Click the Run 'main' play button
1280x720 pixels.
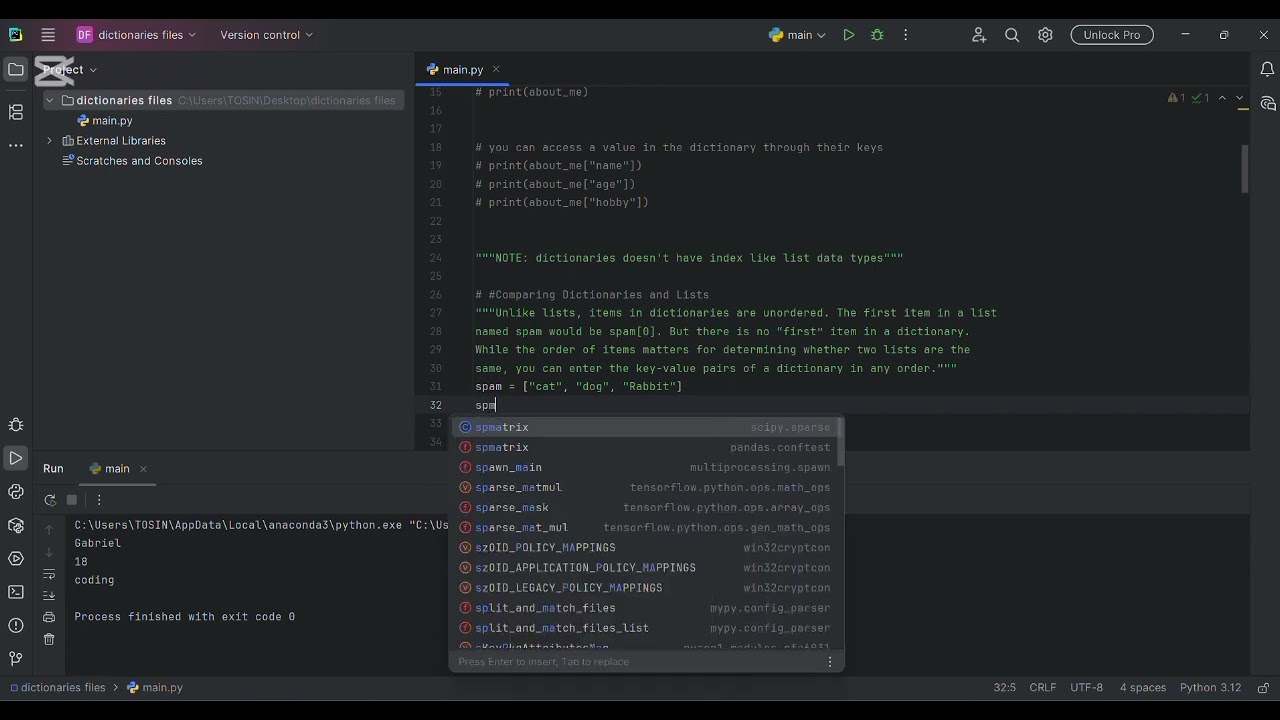[848, 35]
